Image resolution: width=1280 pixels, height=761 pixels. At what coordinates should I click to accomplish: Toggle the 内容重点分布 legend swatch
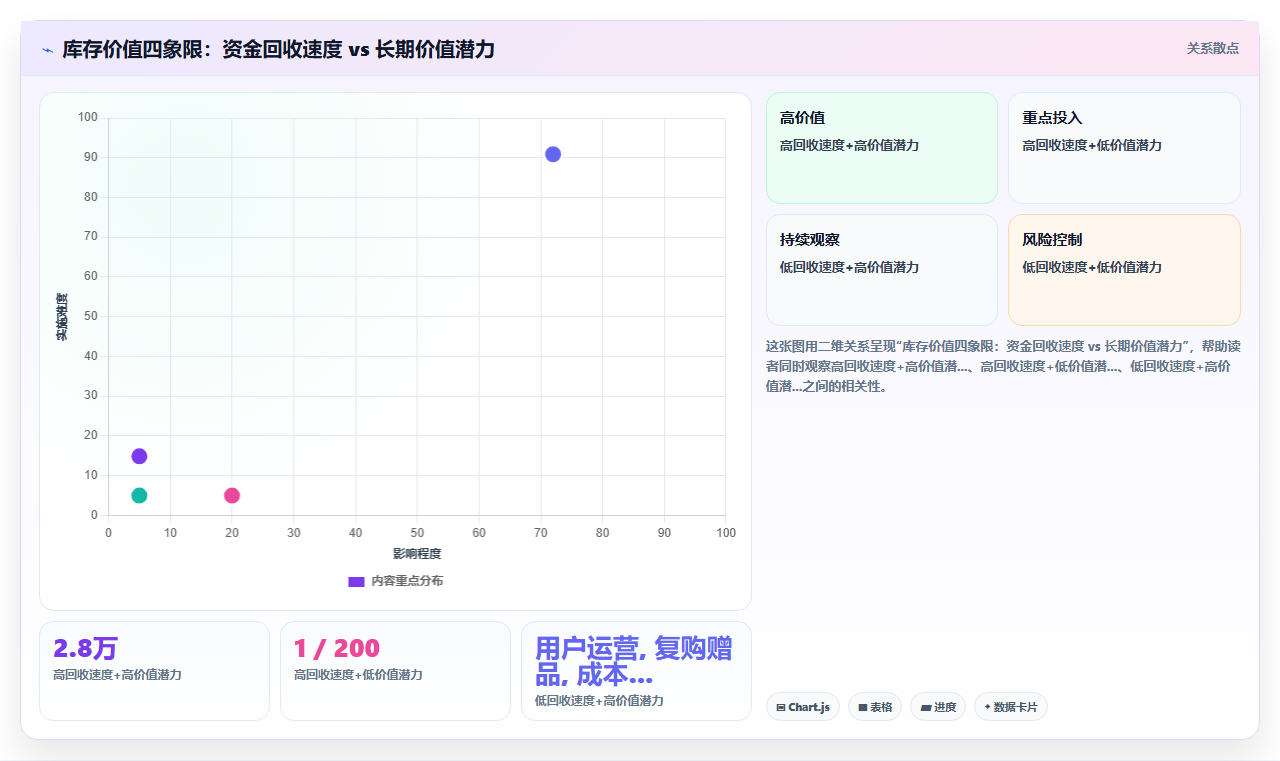(x=356, y=581)
